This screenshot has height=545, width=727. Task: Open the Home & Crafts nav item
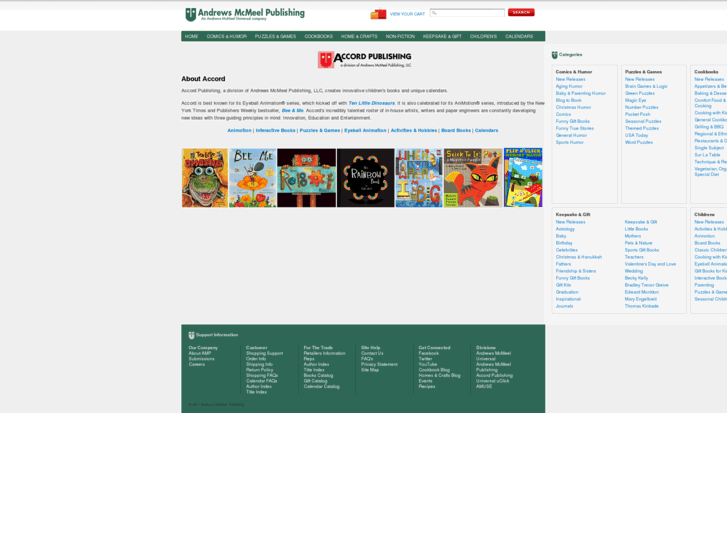click(359, 36)
